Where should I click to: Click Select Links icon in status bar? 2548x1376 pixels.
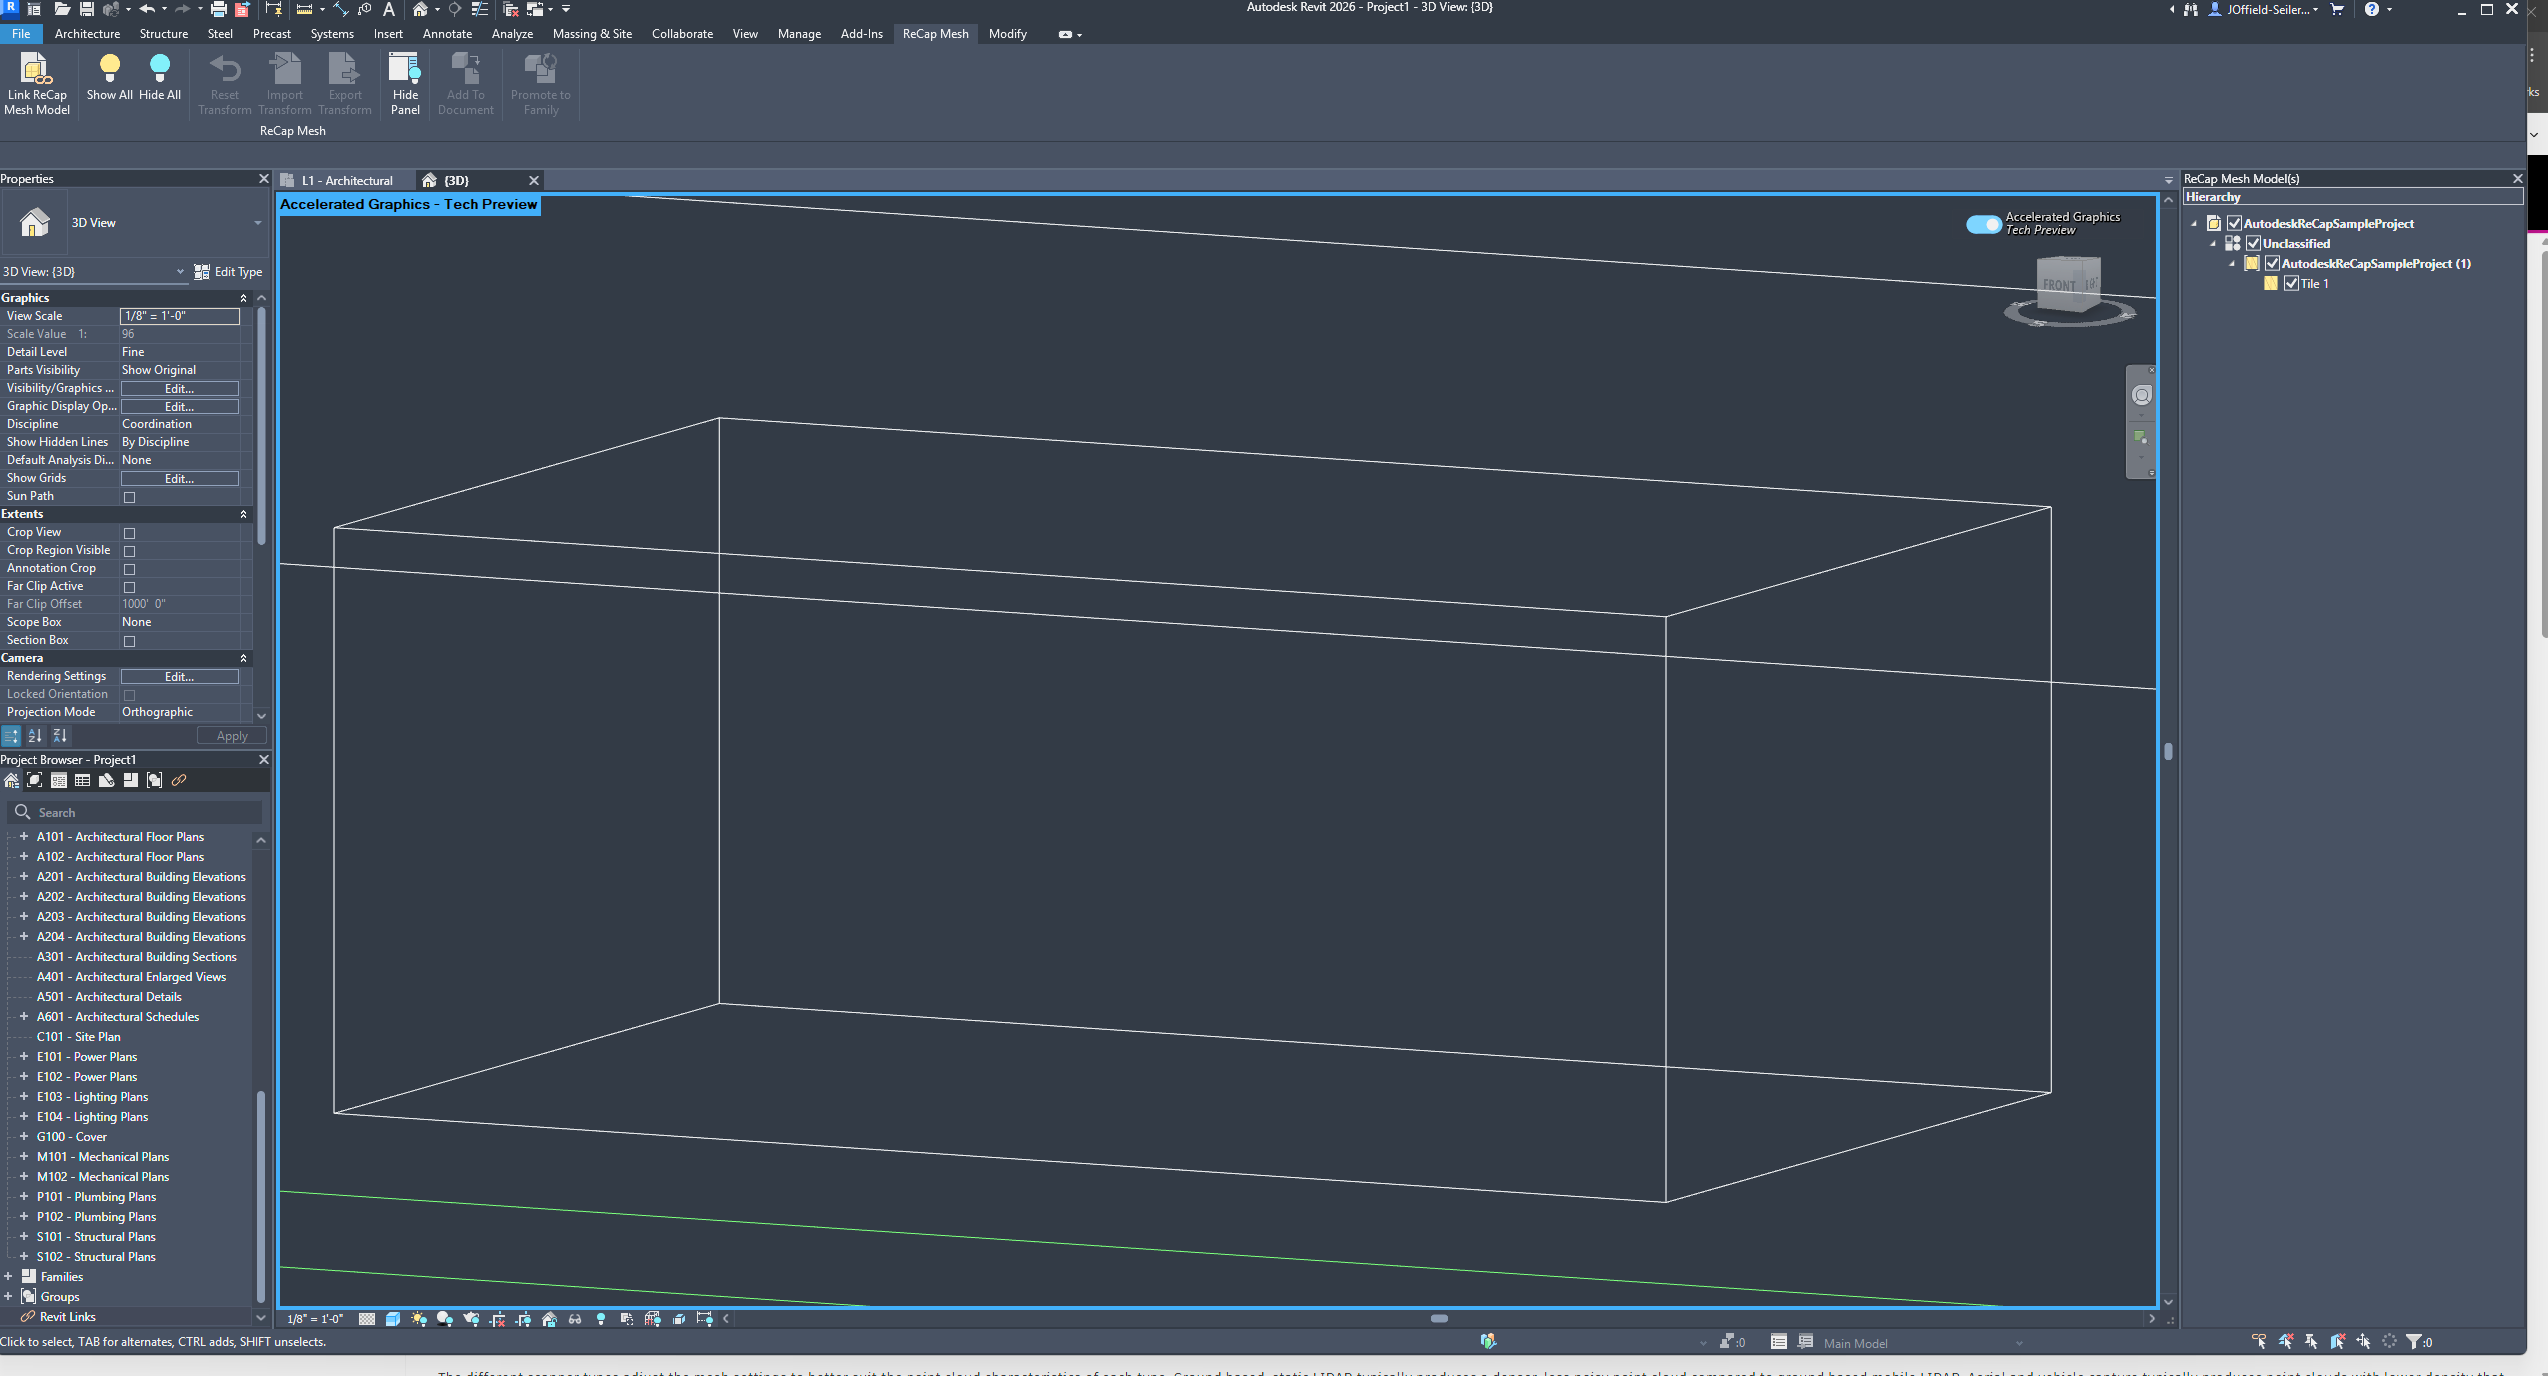pyautogui.click(x=2260, y=1342)
